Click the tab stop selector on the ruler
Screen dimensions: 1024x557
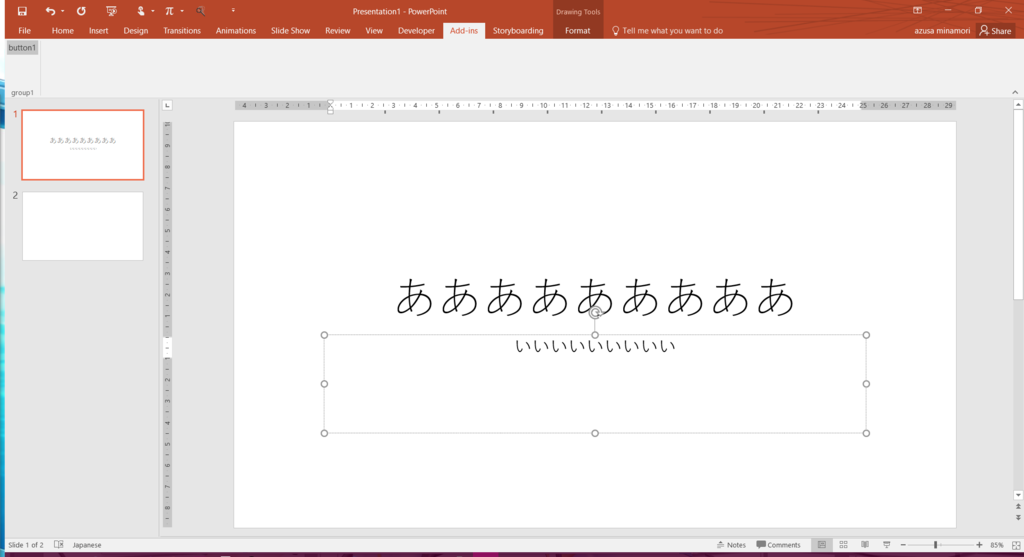(x=167, y=105)
